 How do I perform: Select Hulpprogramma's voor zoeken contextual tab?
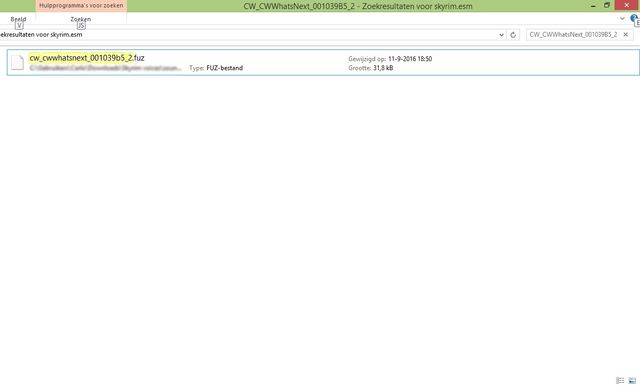coord(81,6)
